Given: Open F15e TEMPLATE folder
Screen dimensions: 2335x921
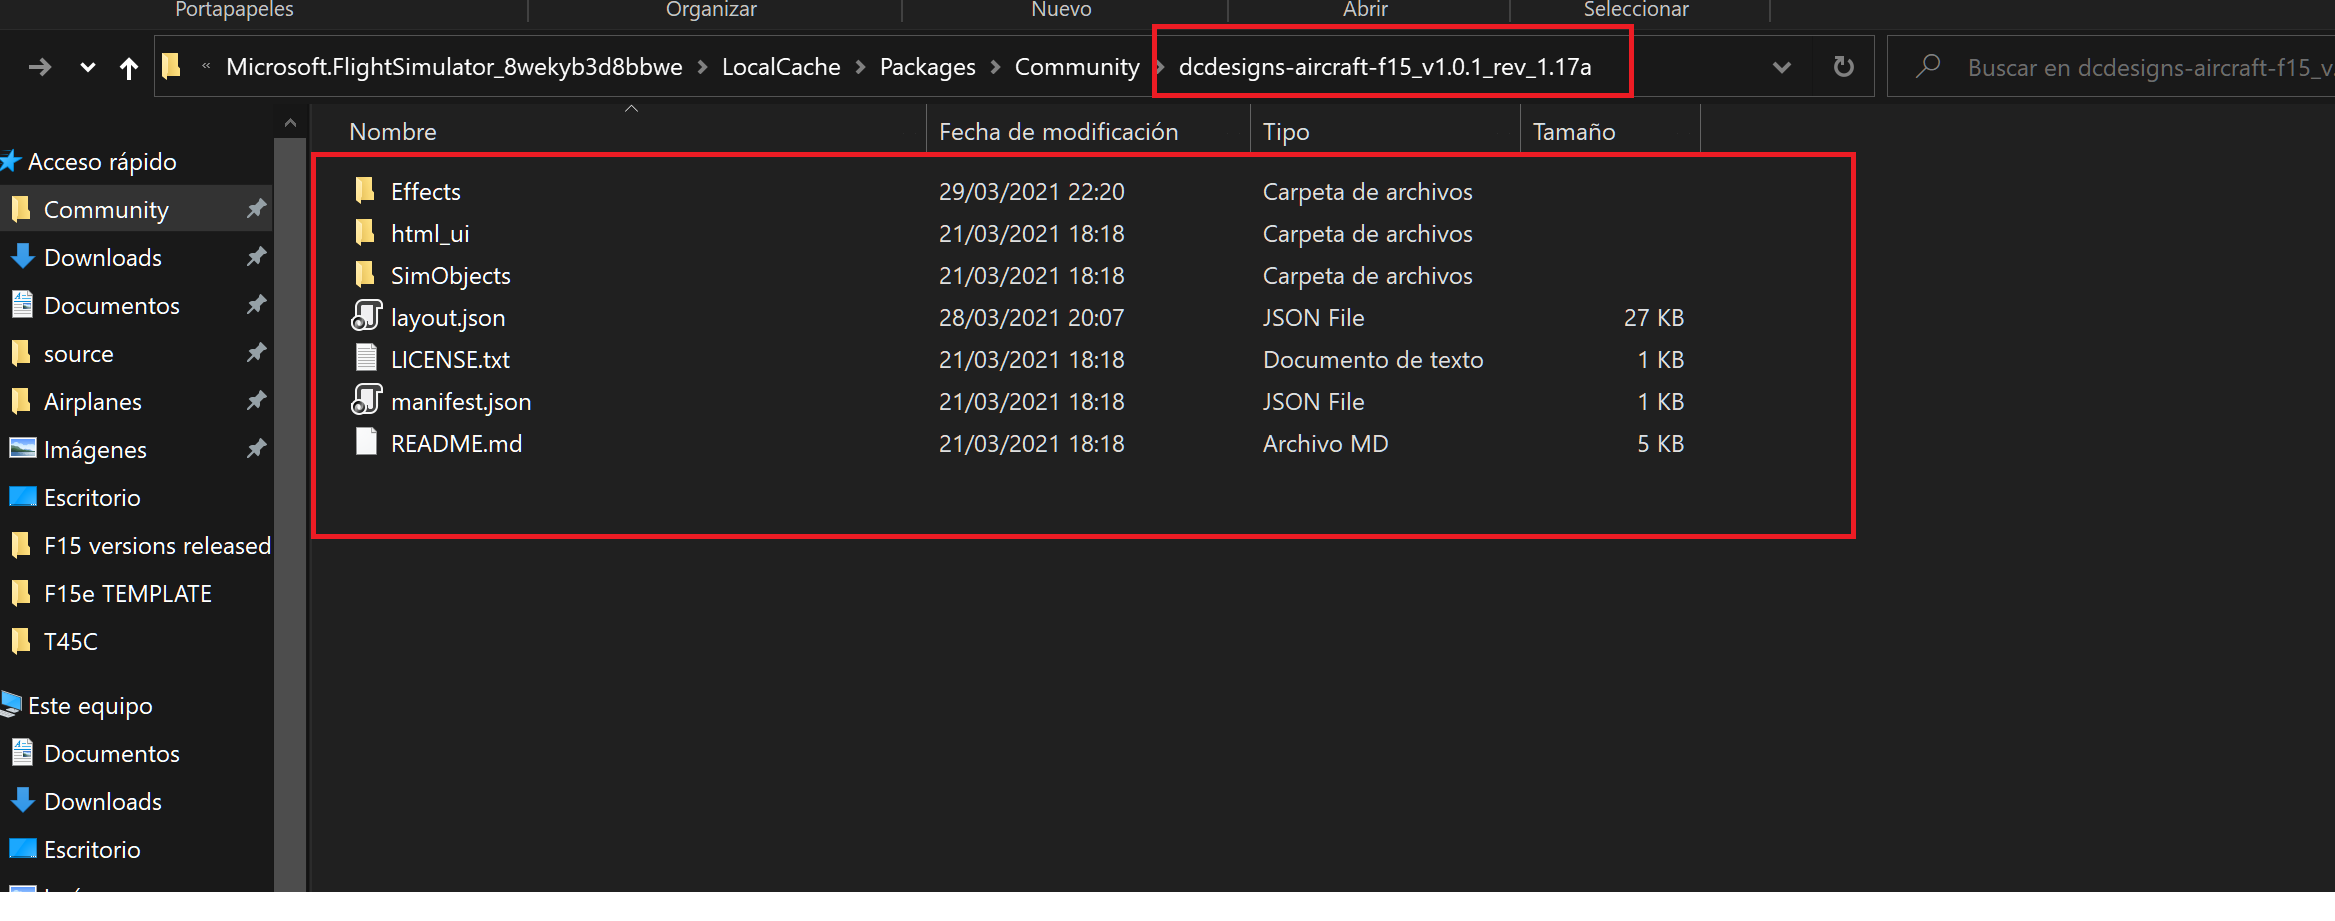Looking at the screenshot, I should (128, 593).
